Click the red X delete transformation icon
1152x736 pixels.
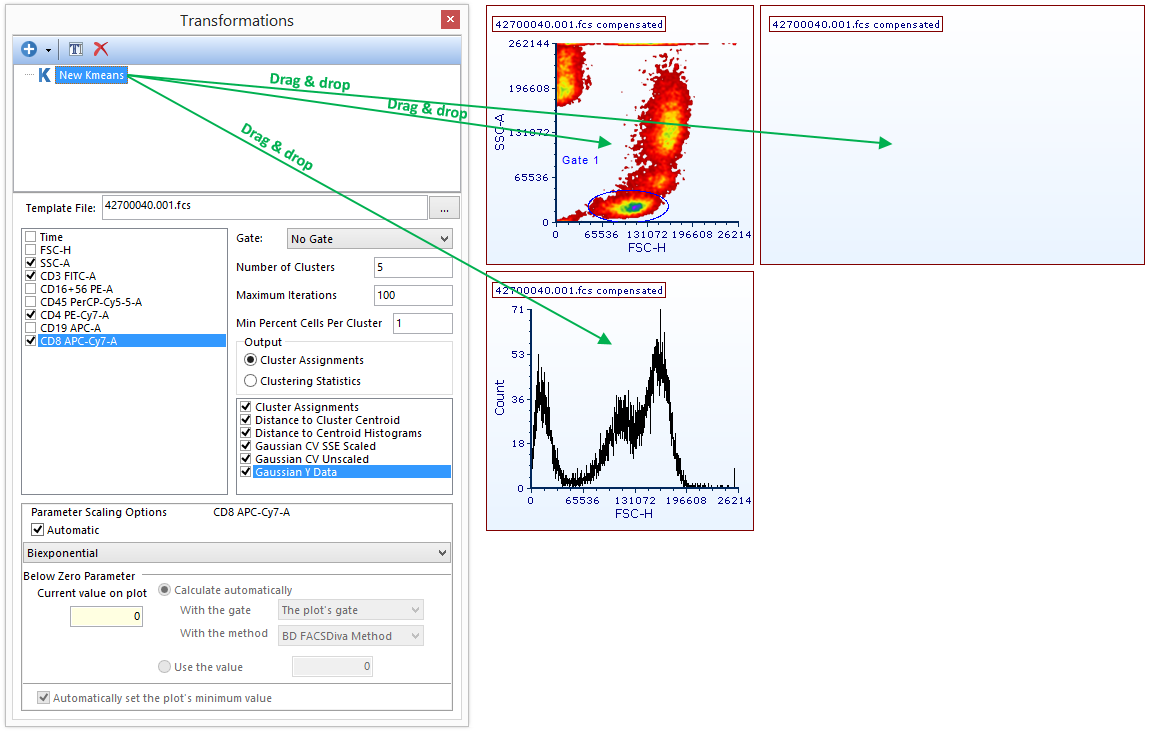(x=100, y=49)
